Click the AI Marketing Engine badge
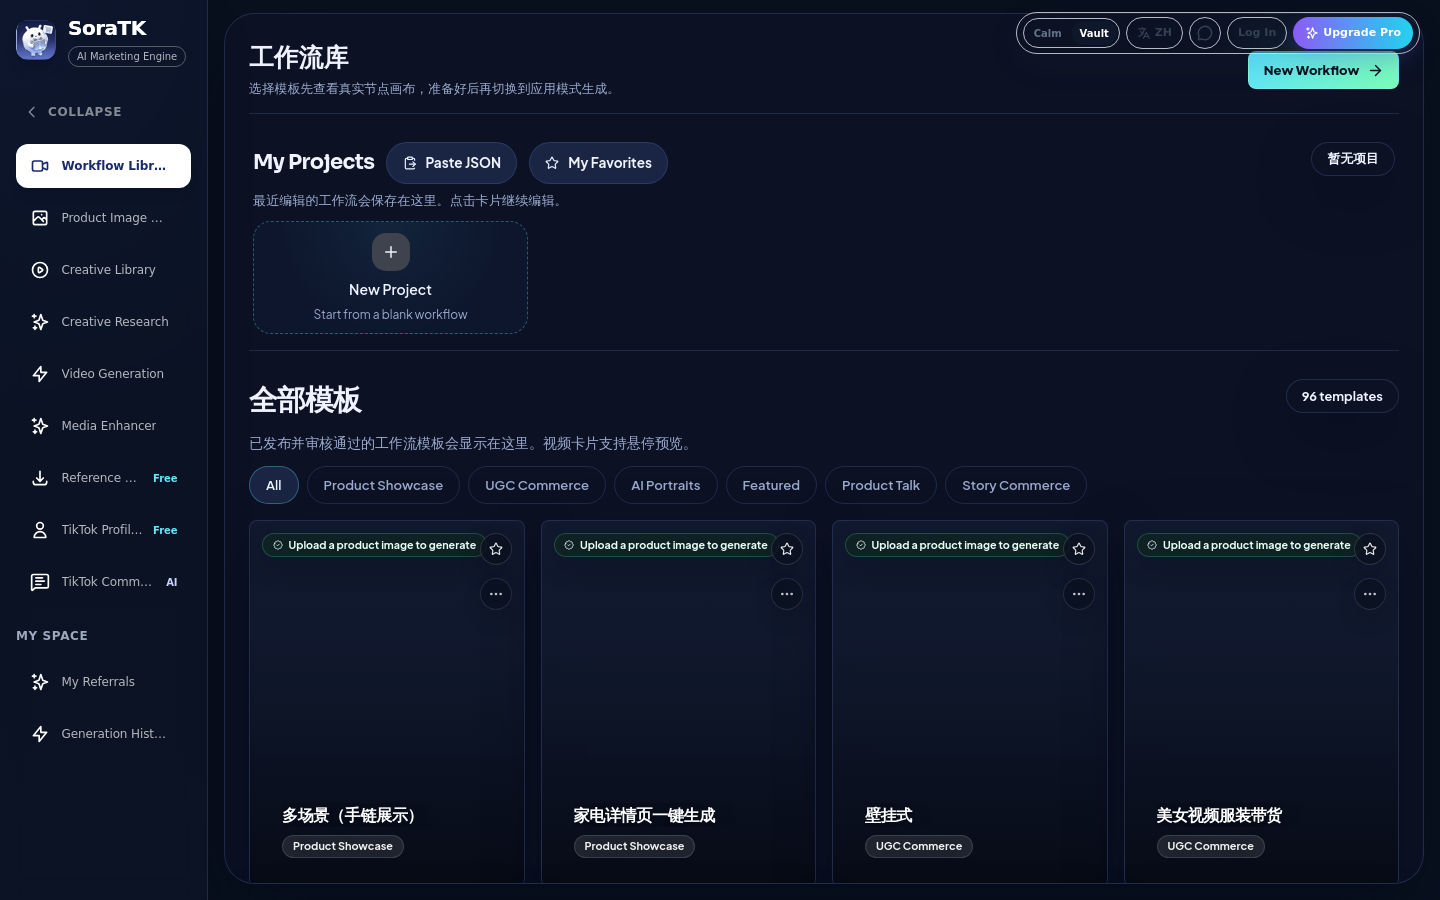 click(x=127, y=57)
